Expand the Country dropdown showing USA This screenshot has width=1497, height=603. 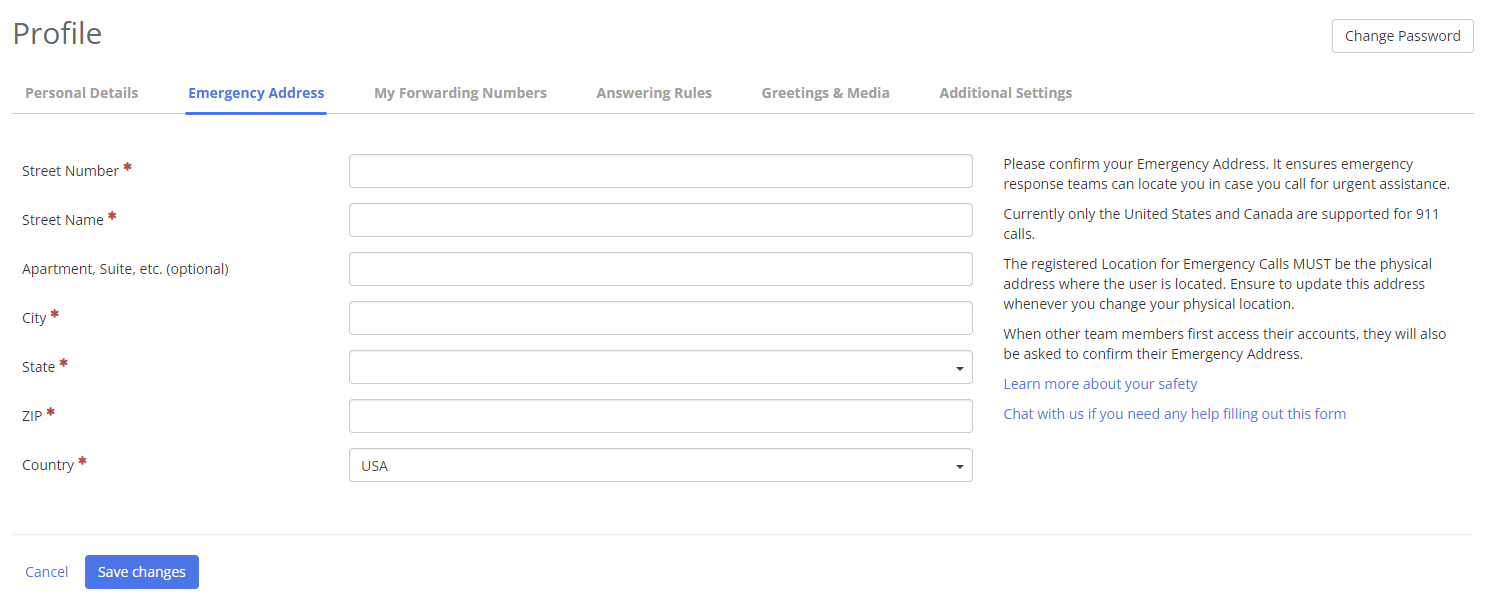point(660,465)
